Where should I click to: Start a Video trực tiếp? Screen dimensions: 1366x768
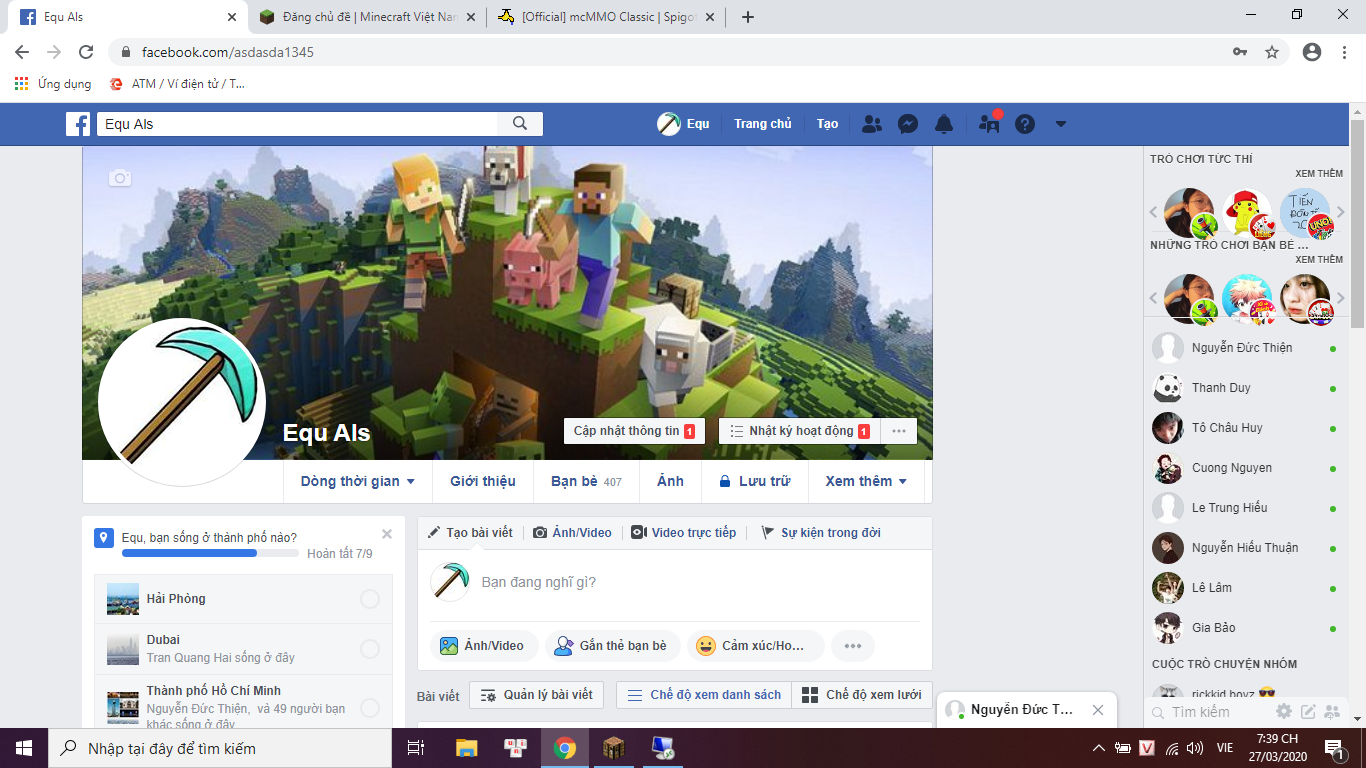tap(683, 533)
